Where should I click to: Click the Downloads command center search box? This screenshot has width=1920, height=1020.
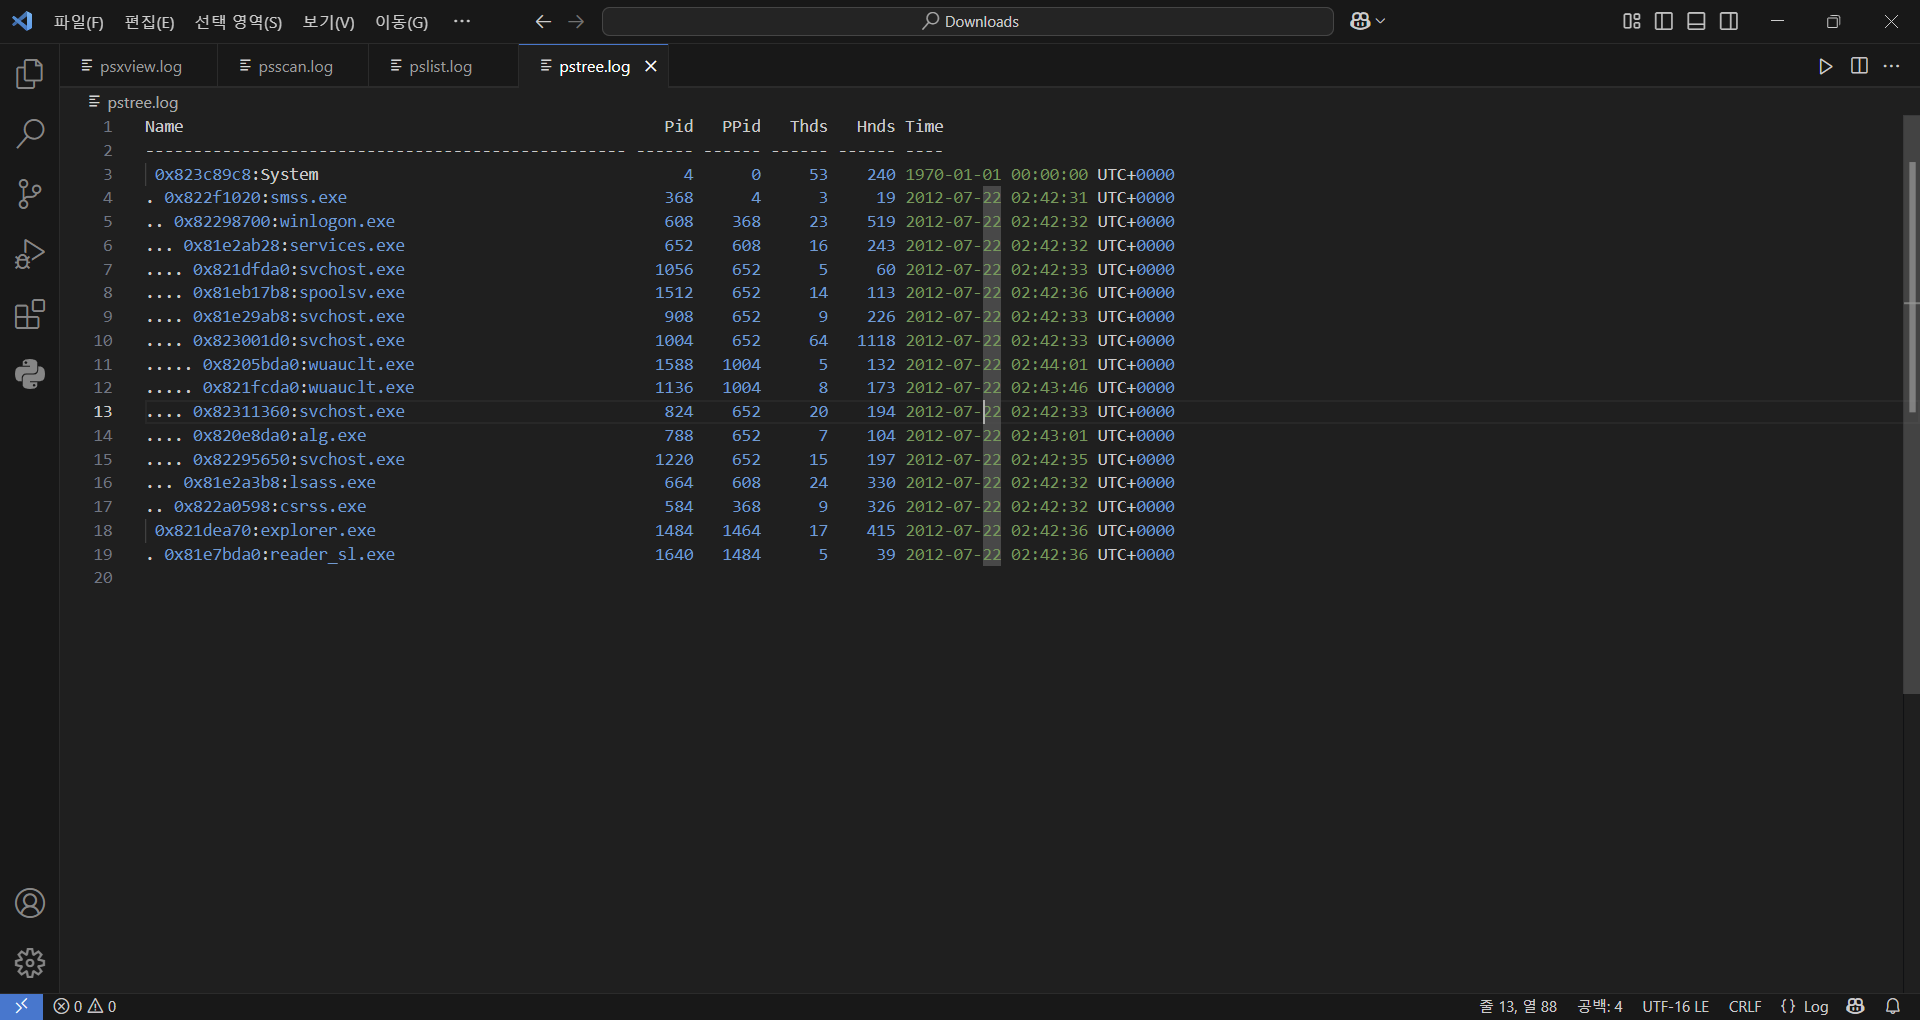pos(967,21)
